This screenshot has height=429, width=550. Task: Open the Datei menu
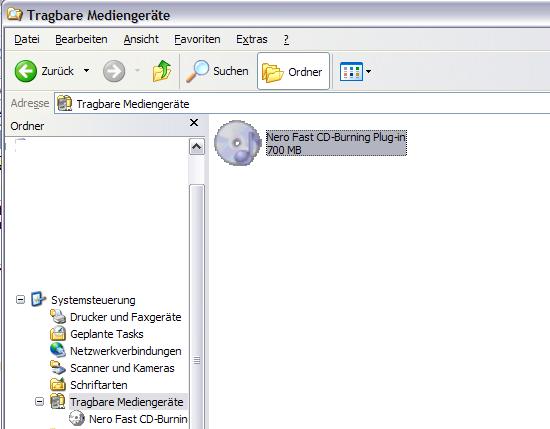coord(27,39)
